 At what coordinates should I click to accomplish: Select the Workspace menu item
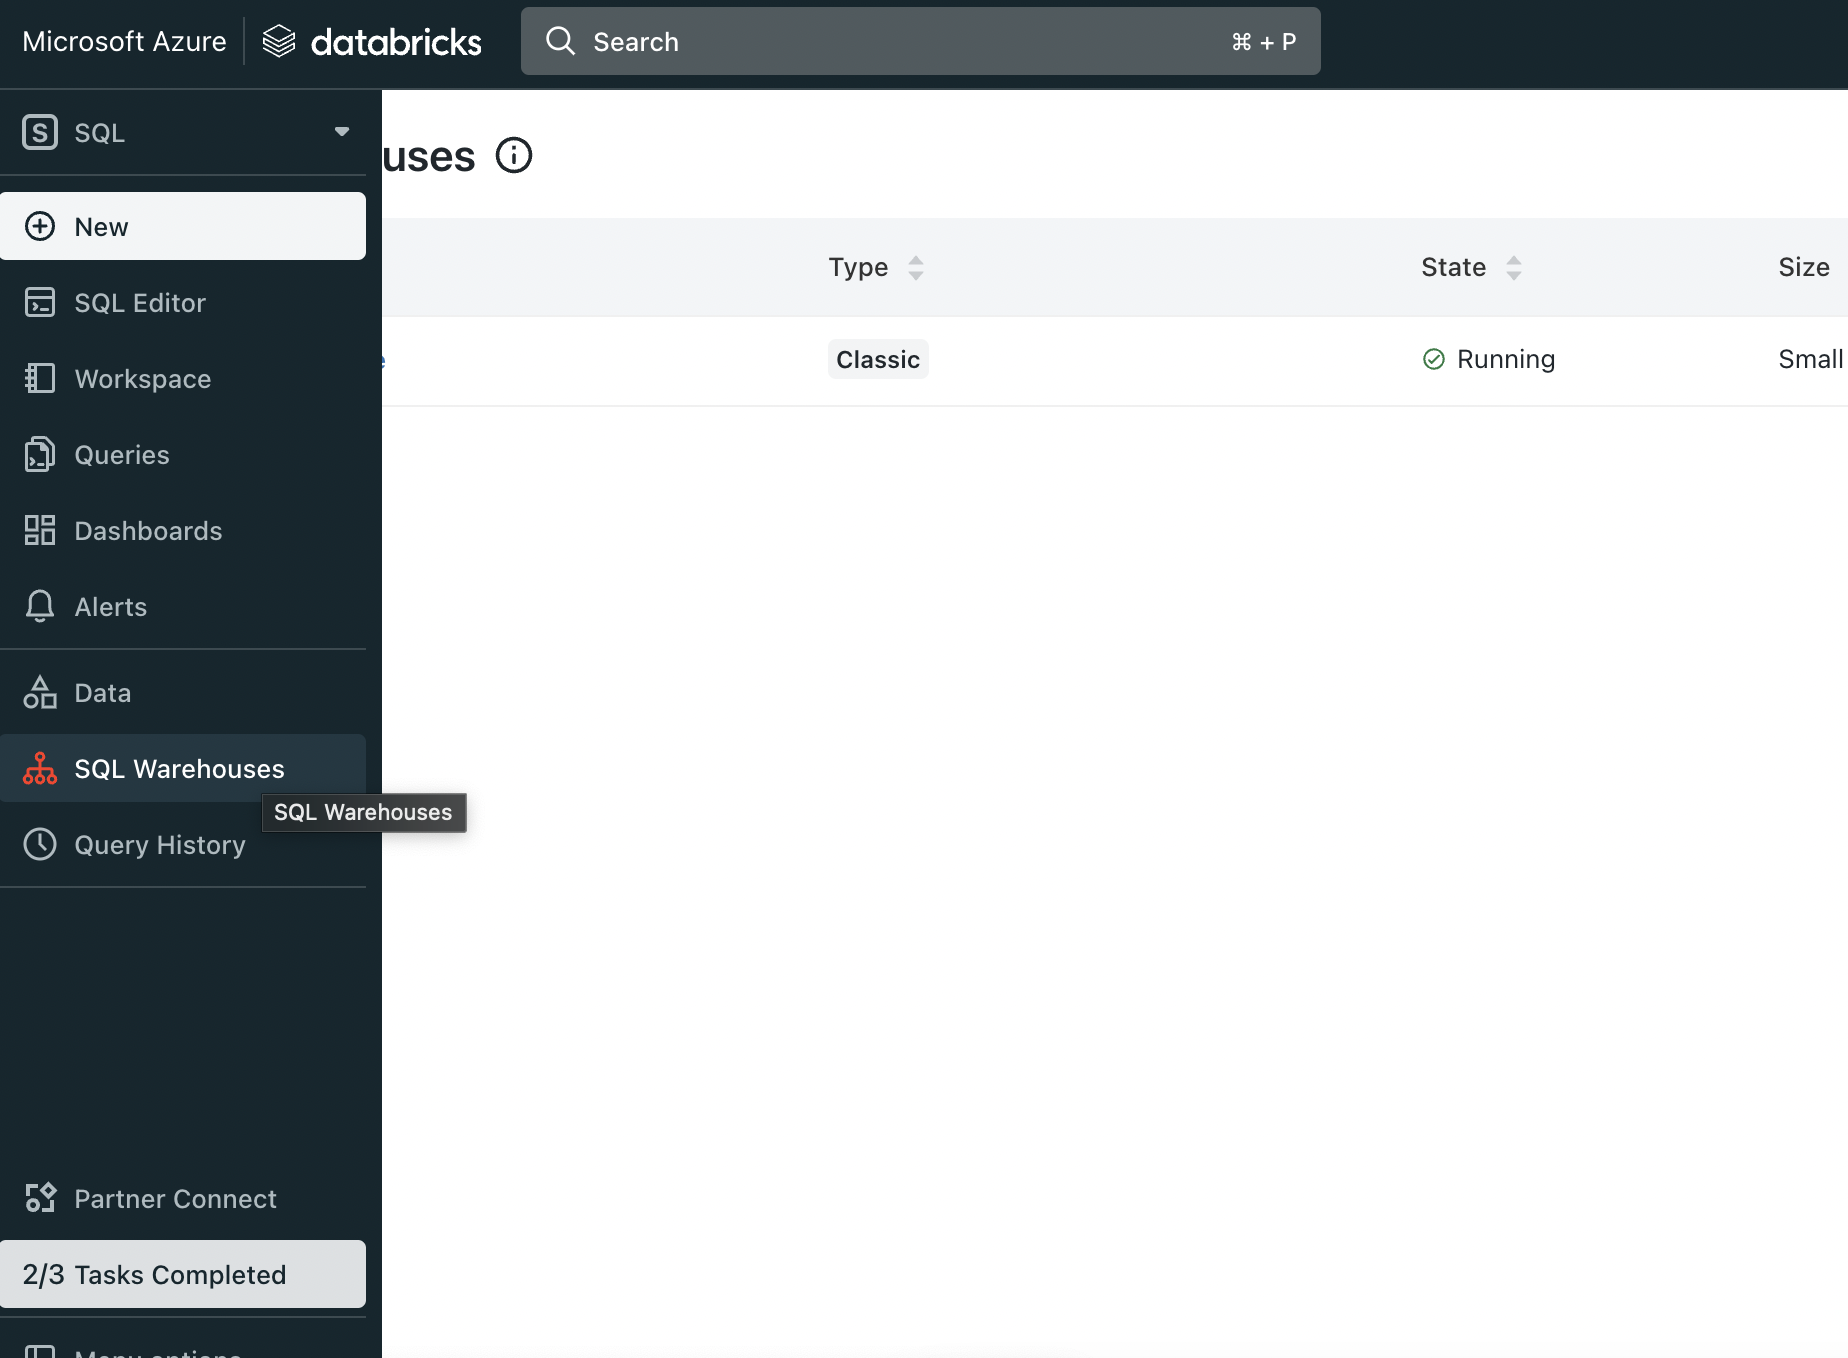tap(142, 378)
